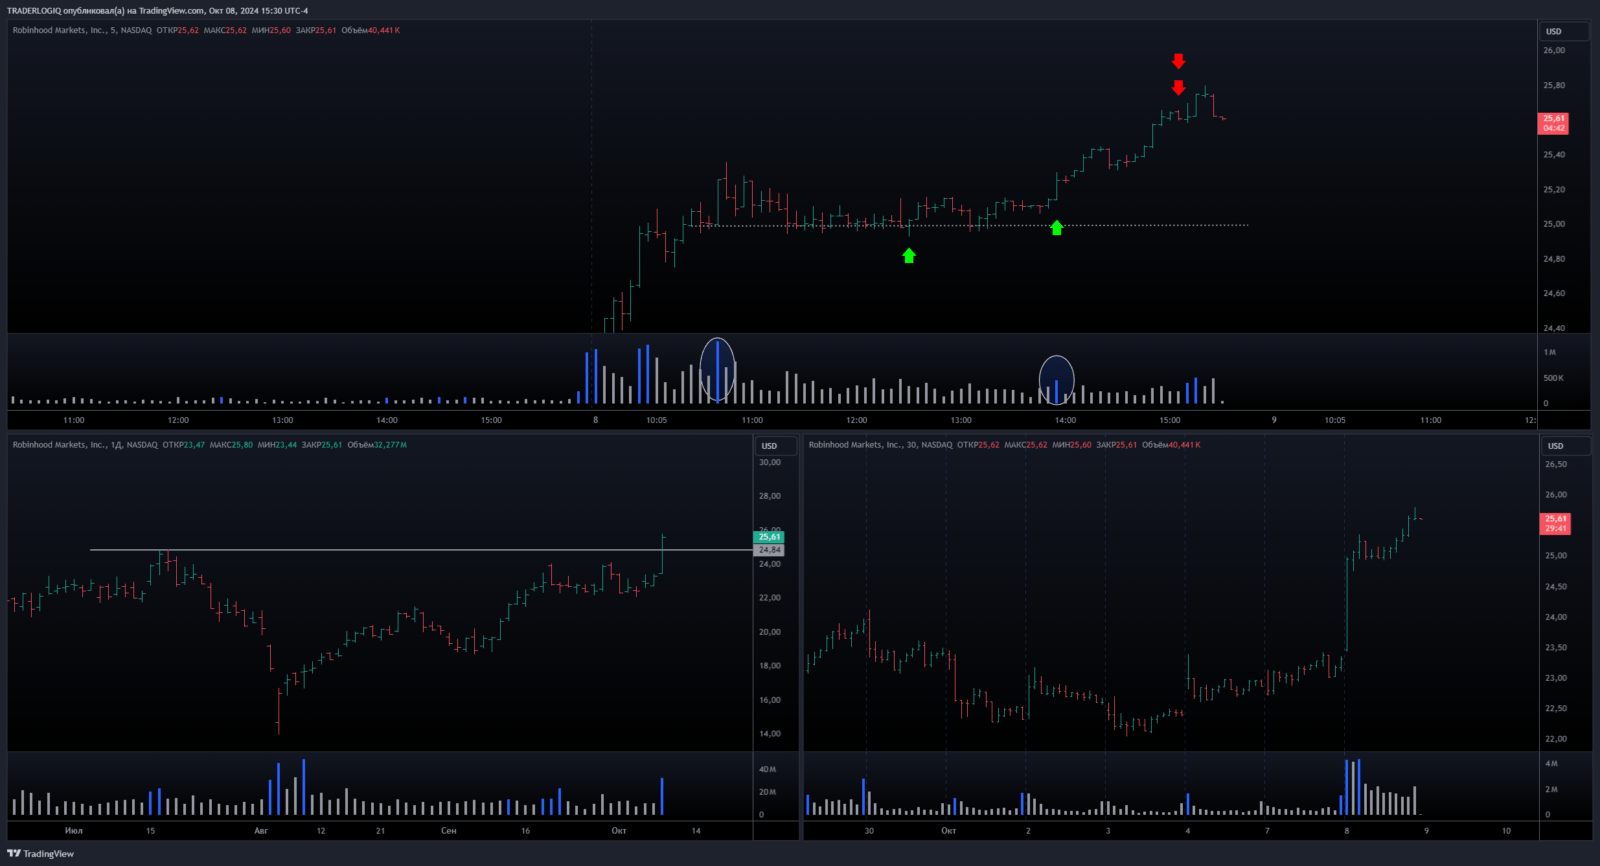The width and height of the screenshot is (1600, 866).
Task: Click the 10 date label on the 30-minute time axis
Action: click(1506, 830)
